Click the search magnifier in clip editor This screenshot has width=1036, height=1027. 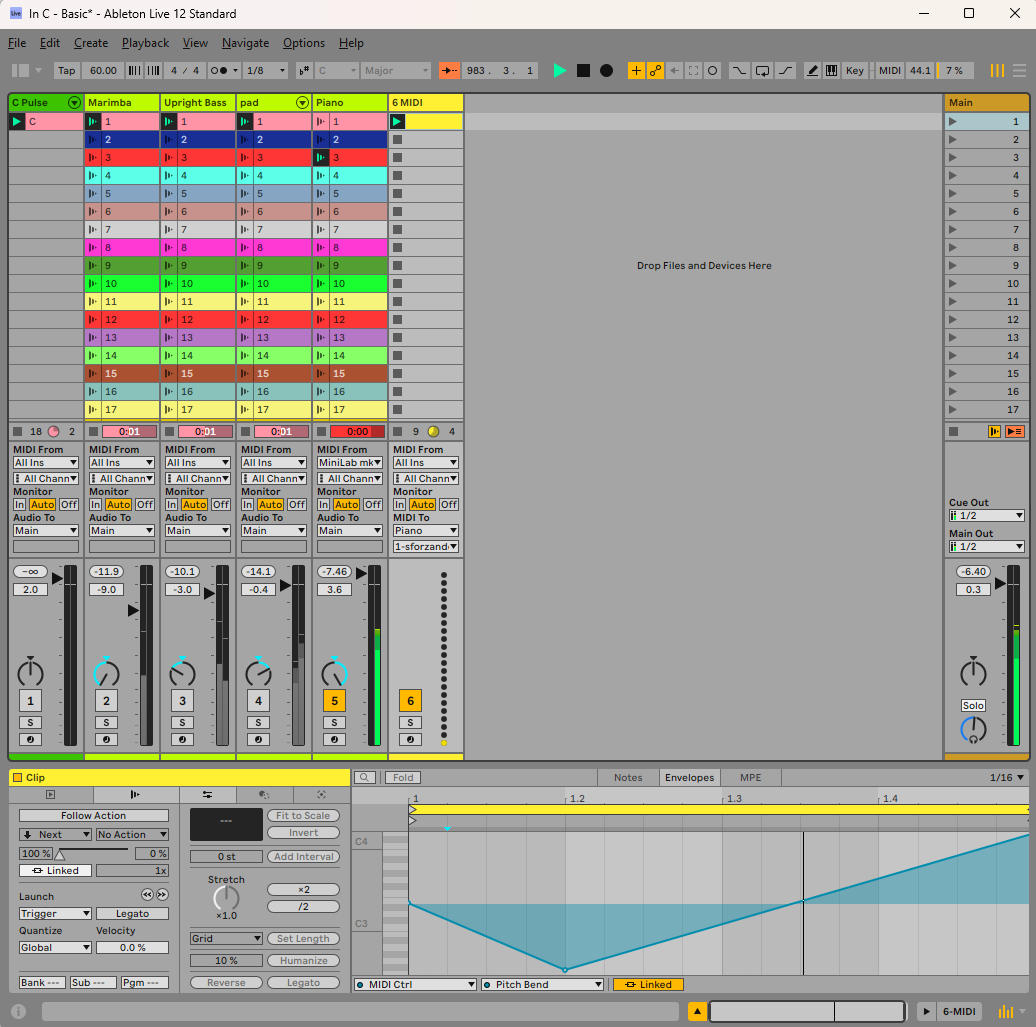(365, 777)
